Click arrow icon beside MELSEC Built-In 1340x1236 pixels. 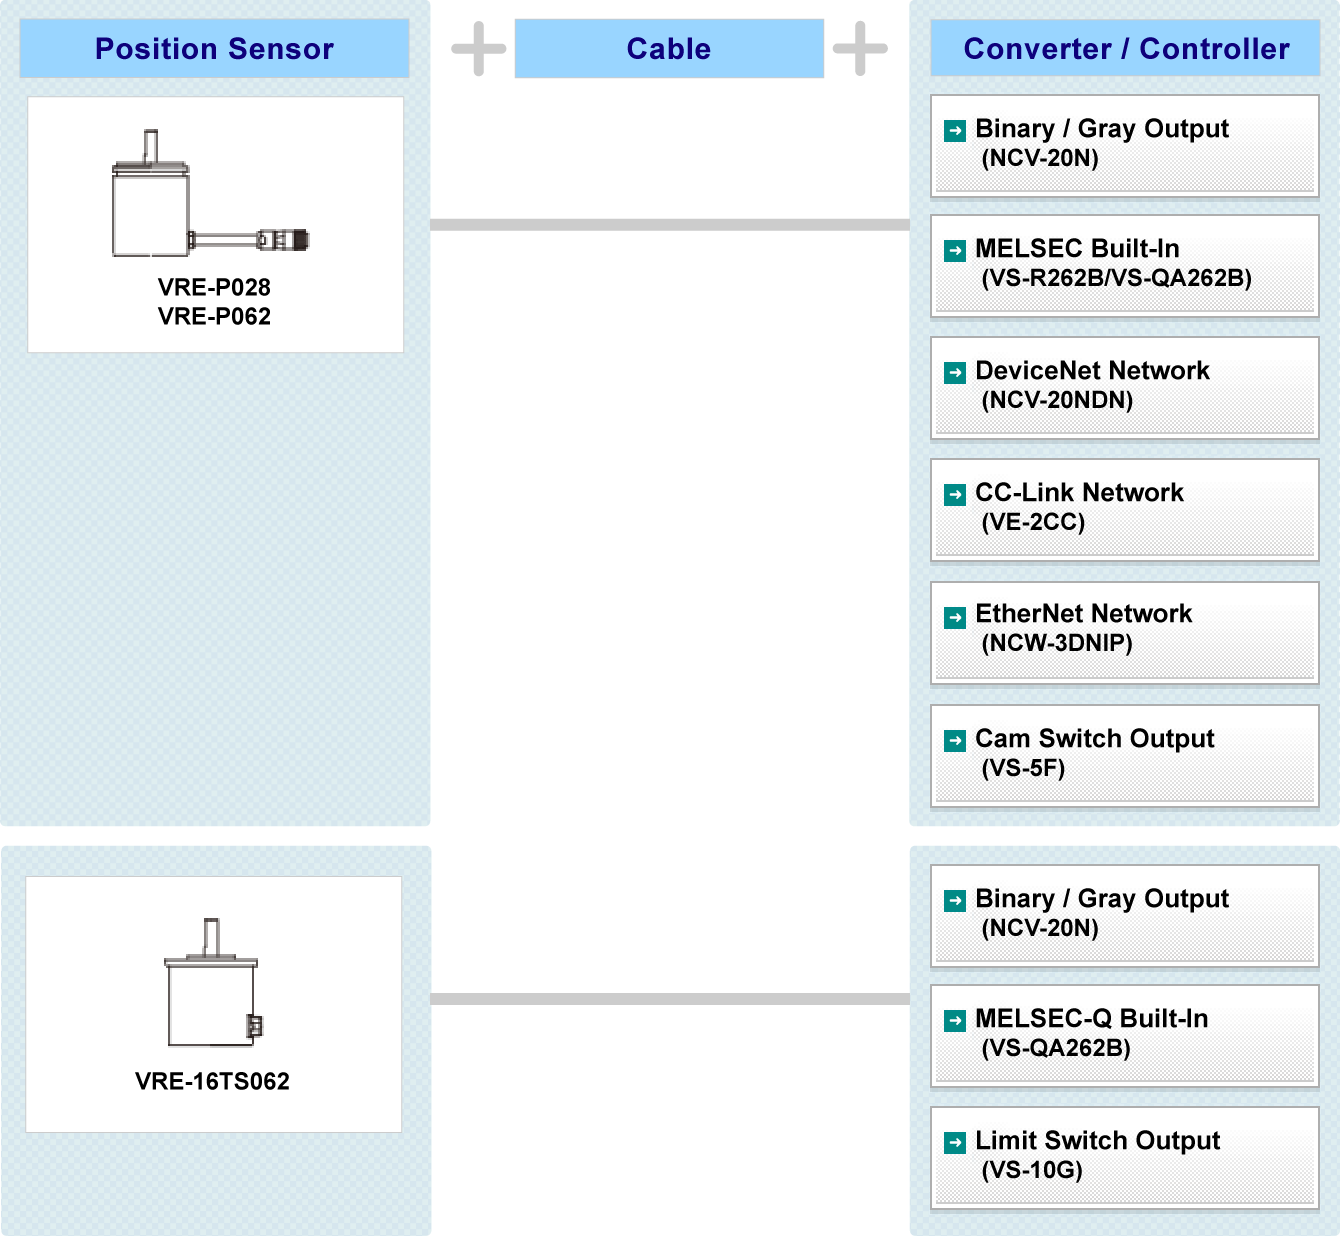955,250
